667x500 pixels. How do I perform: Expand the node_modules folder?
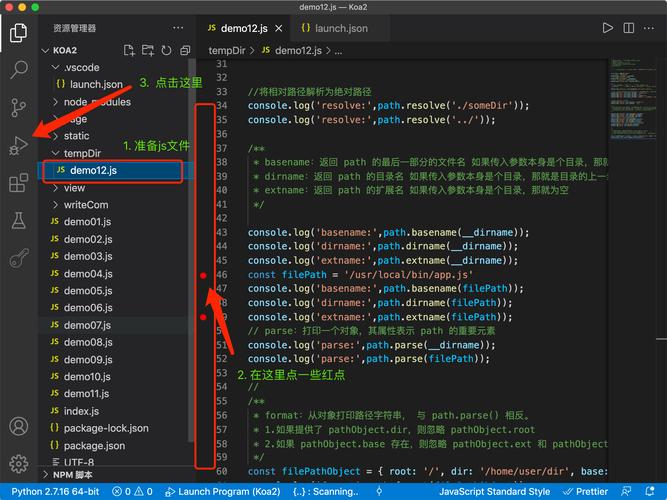(55, 102)
